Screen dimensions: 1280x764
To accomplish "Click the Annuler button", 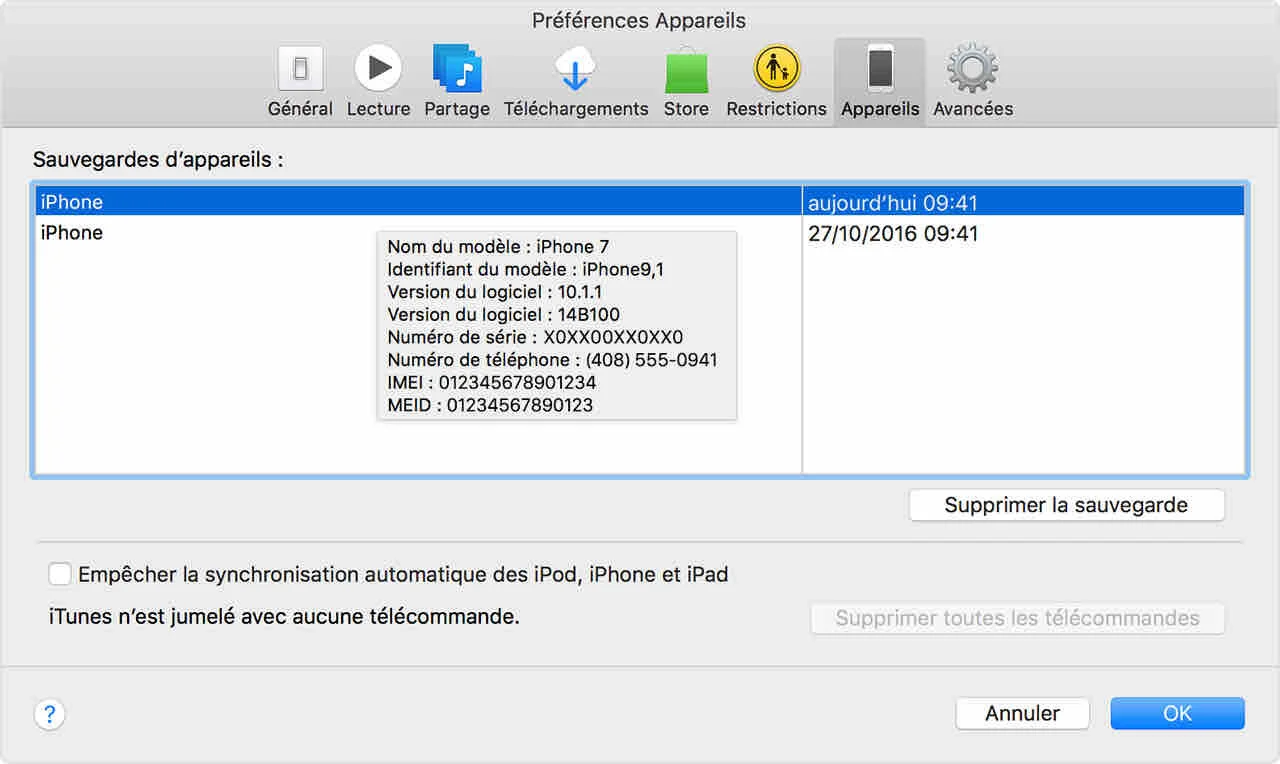I will click(x=1022, y=713).
